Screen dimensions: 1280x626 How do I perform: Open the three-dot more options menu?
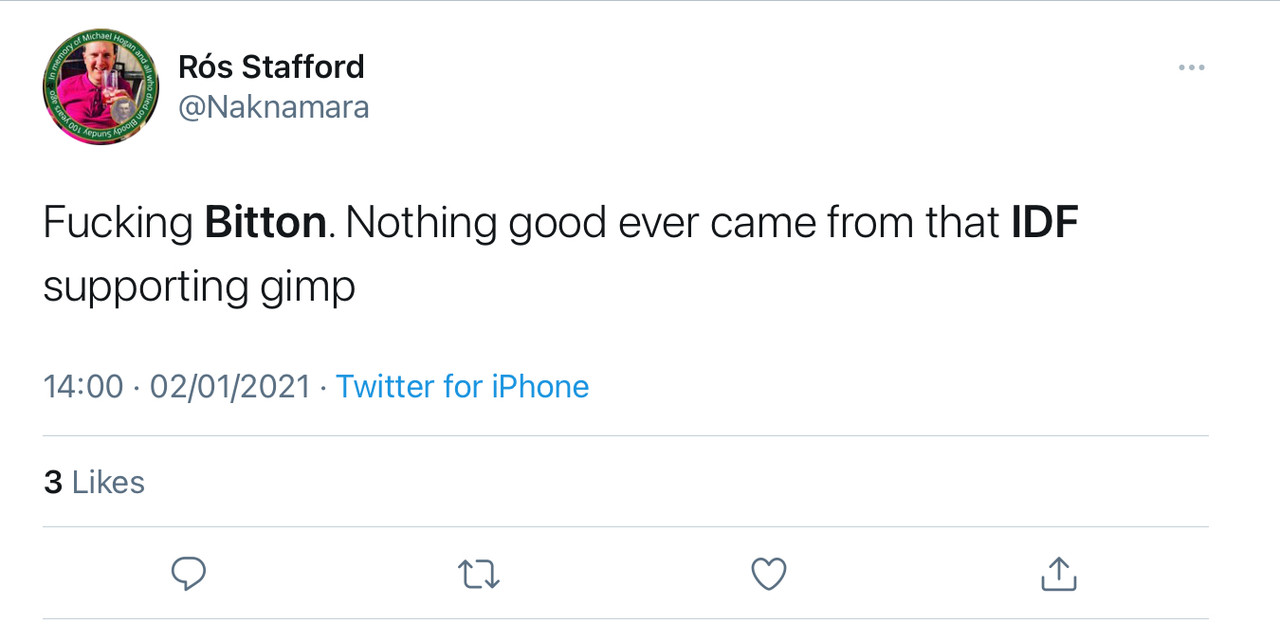(x=1191, y=68)
